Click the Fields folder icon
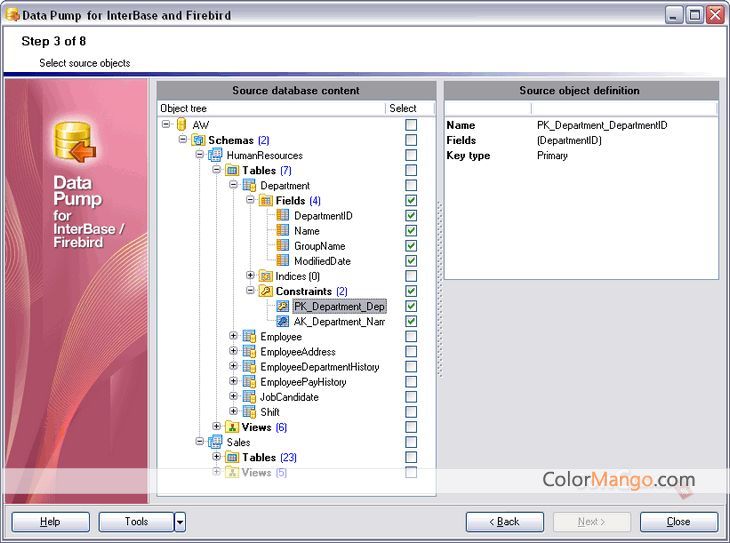The width and height of the screenshot is (730, 543). [265, 201]
